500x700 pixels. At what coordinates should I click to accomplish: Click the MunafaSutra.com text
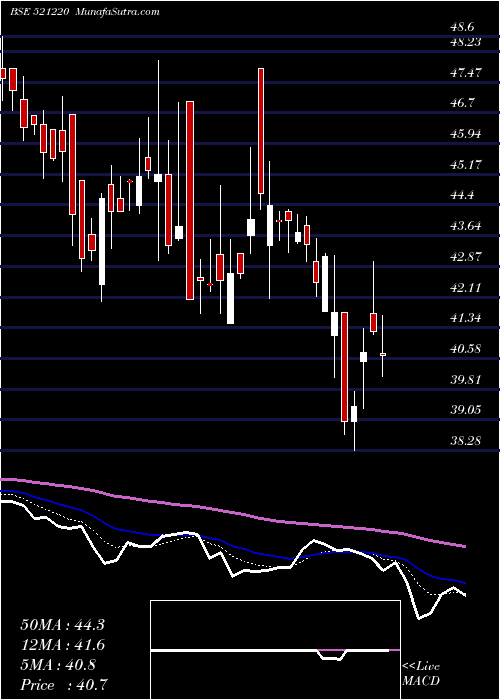pos(118,12)
